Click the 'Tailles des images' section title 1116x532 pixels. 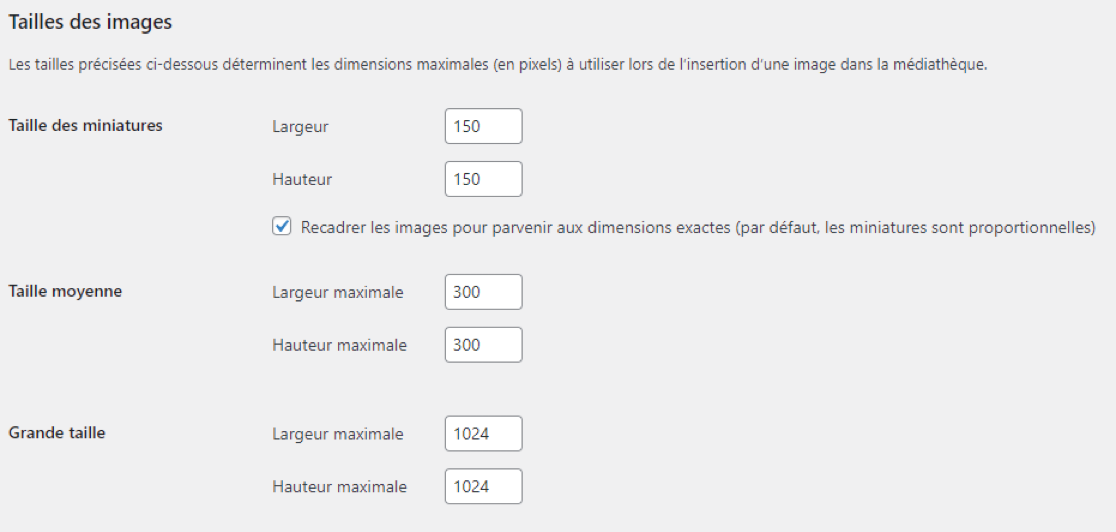click(x=90, y=20)
